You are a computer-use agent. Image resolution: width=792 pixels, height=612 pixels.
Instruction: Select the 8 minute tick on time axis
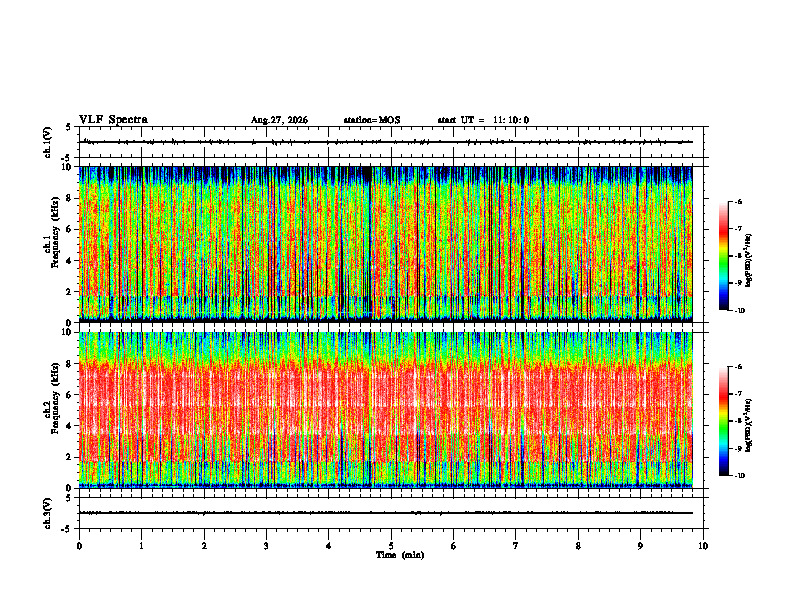click(x=578, y=546)
